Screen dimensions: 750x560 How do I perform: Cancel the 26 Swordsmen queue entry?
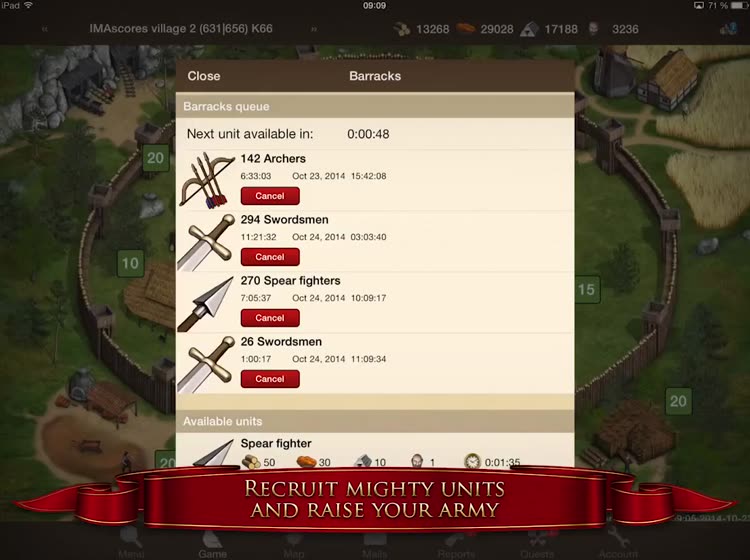pos(270,379)
